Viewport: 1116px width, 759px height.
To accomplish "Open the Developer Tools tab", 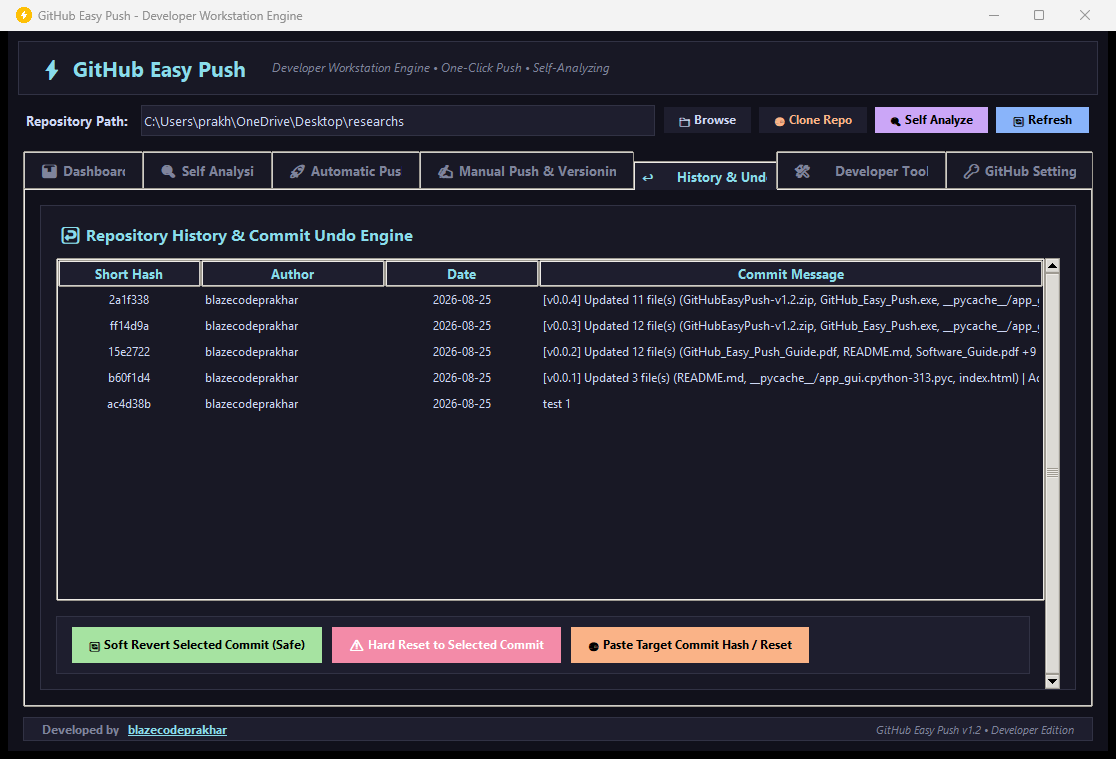I will click(861, 171).
